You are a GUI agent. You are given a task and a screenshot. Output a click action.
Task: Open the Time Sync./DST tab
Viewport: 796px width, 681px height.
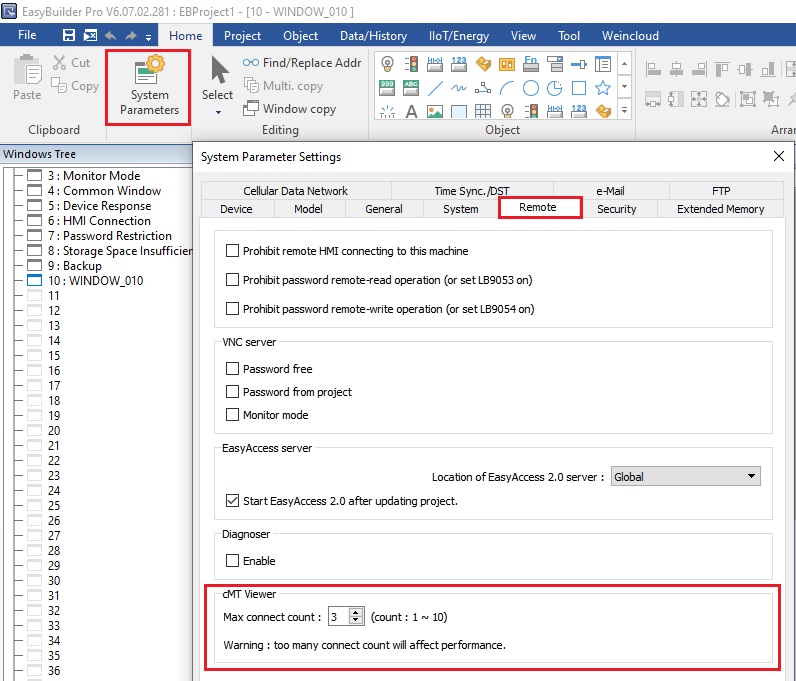pyautogui.click(x=472, y=191)
